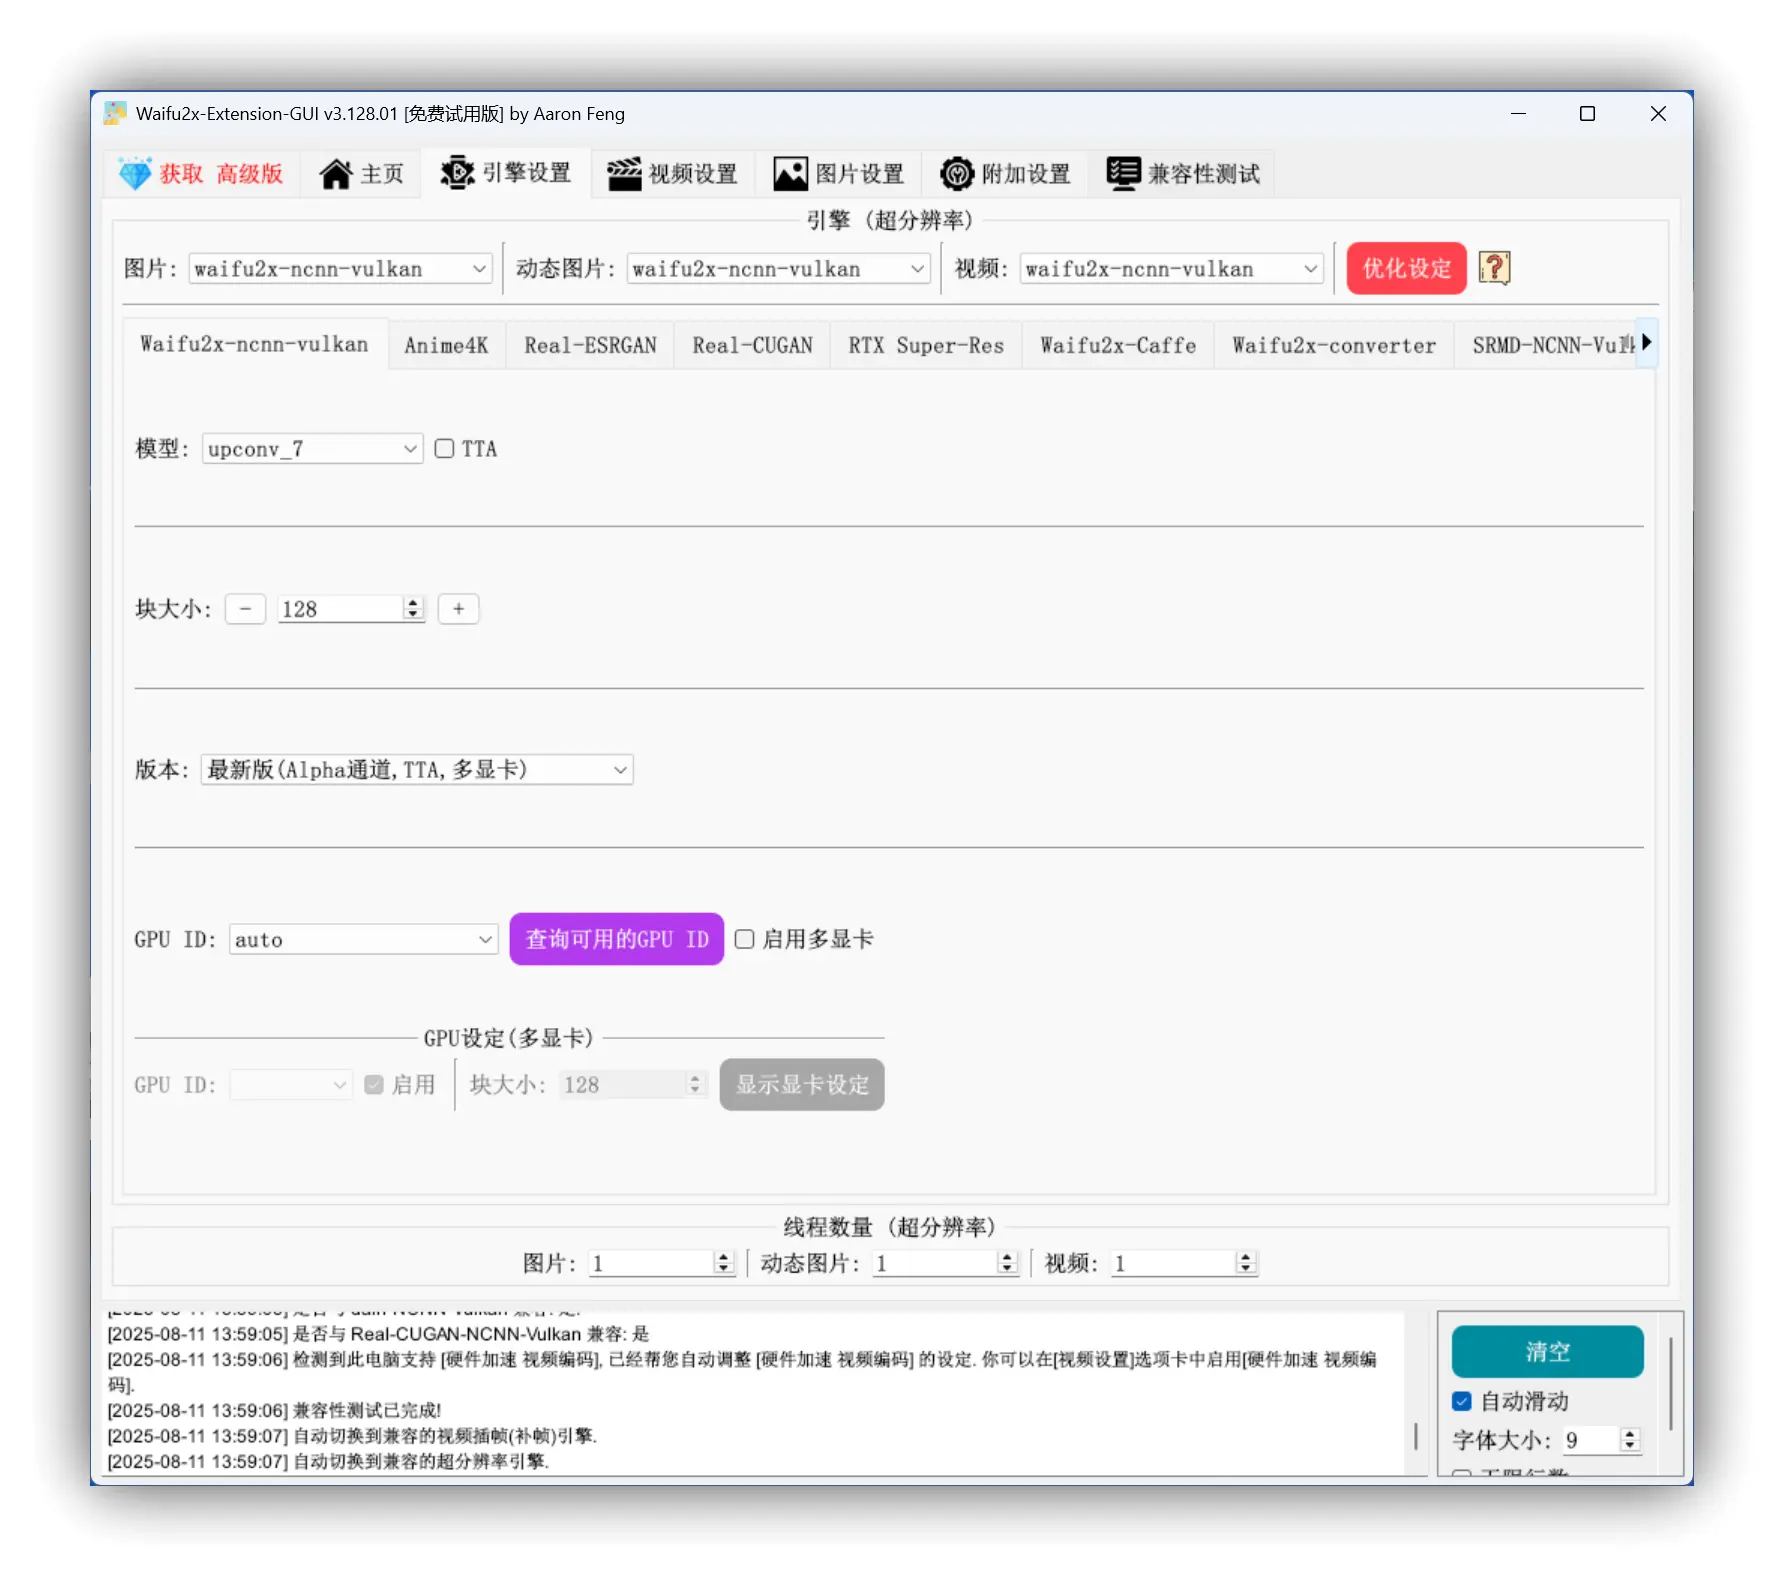
Task: Click the 清空 clear log button
Action: 1547,1352
